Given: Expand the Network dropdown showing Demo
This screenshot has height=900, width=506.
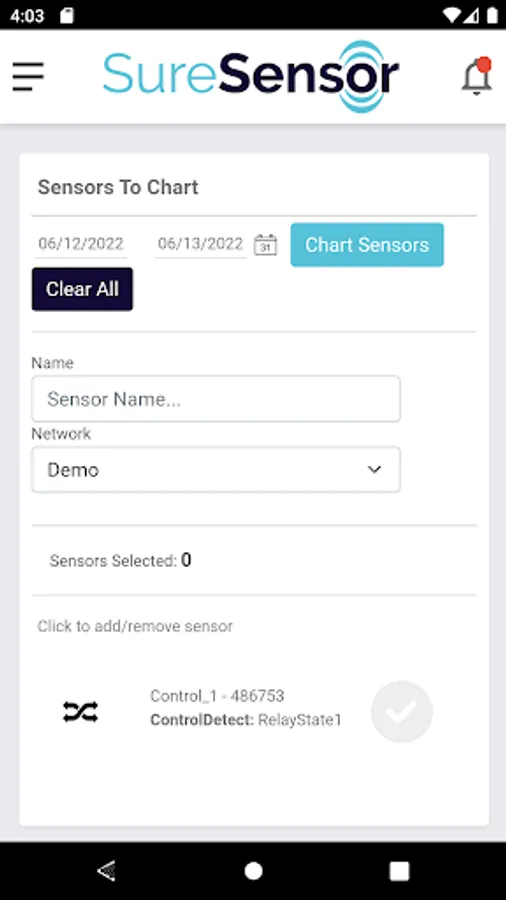Looking at the screenshot, I should (216, 470).
